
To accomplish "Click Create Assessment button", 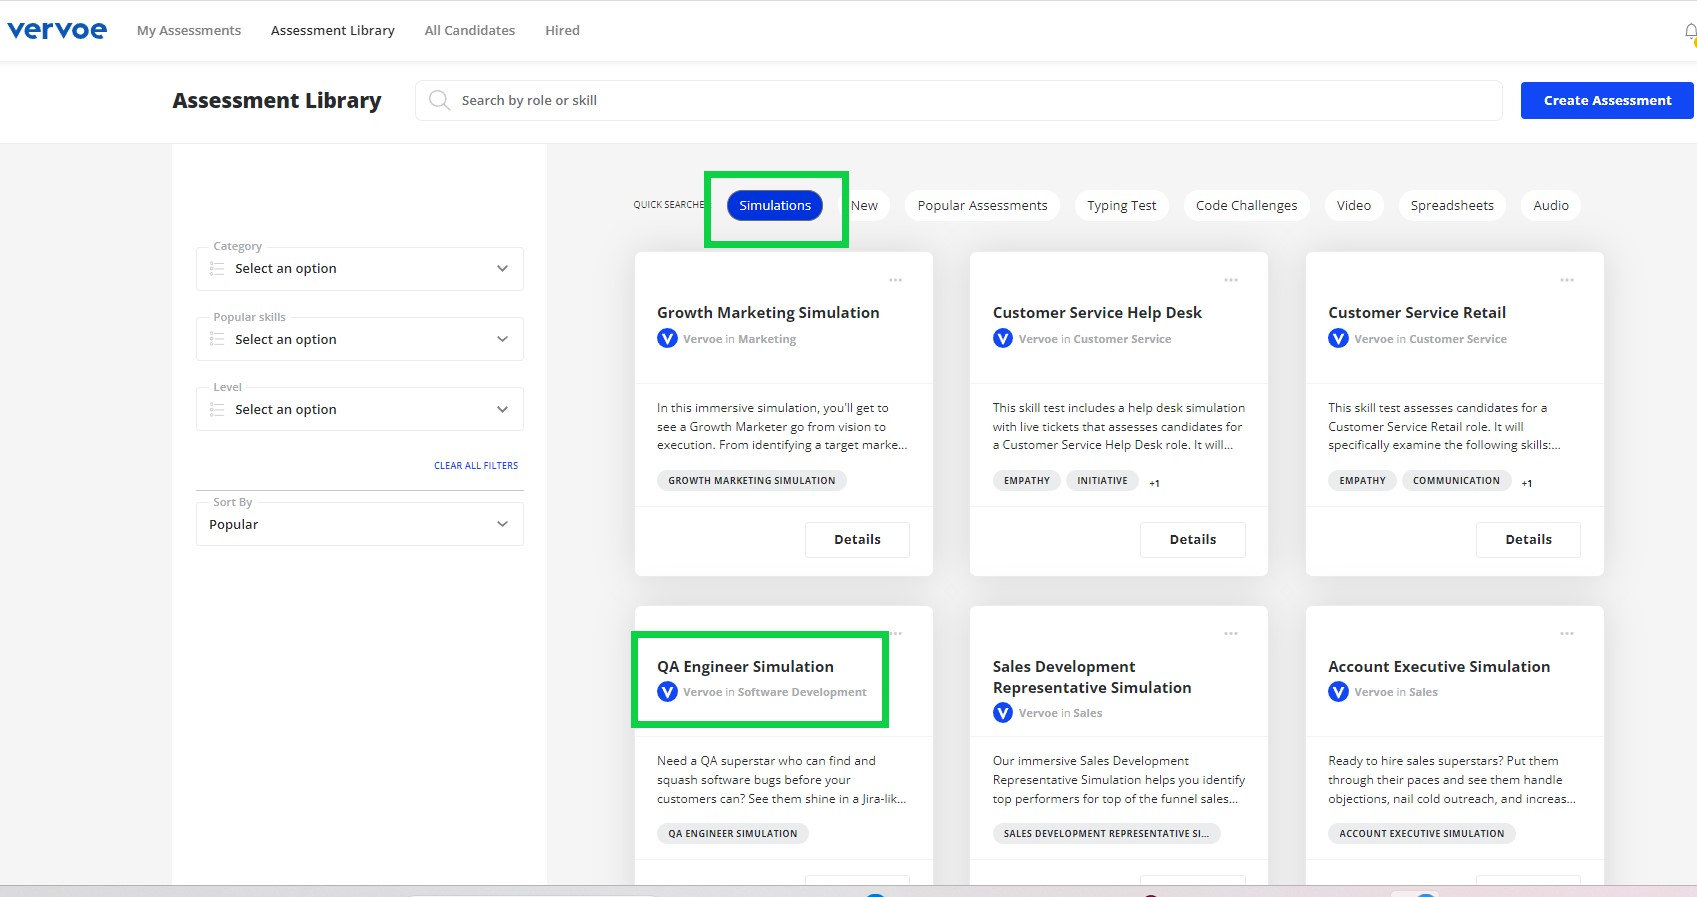I will (x=1607, y=100).
